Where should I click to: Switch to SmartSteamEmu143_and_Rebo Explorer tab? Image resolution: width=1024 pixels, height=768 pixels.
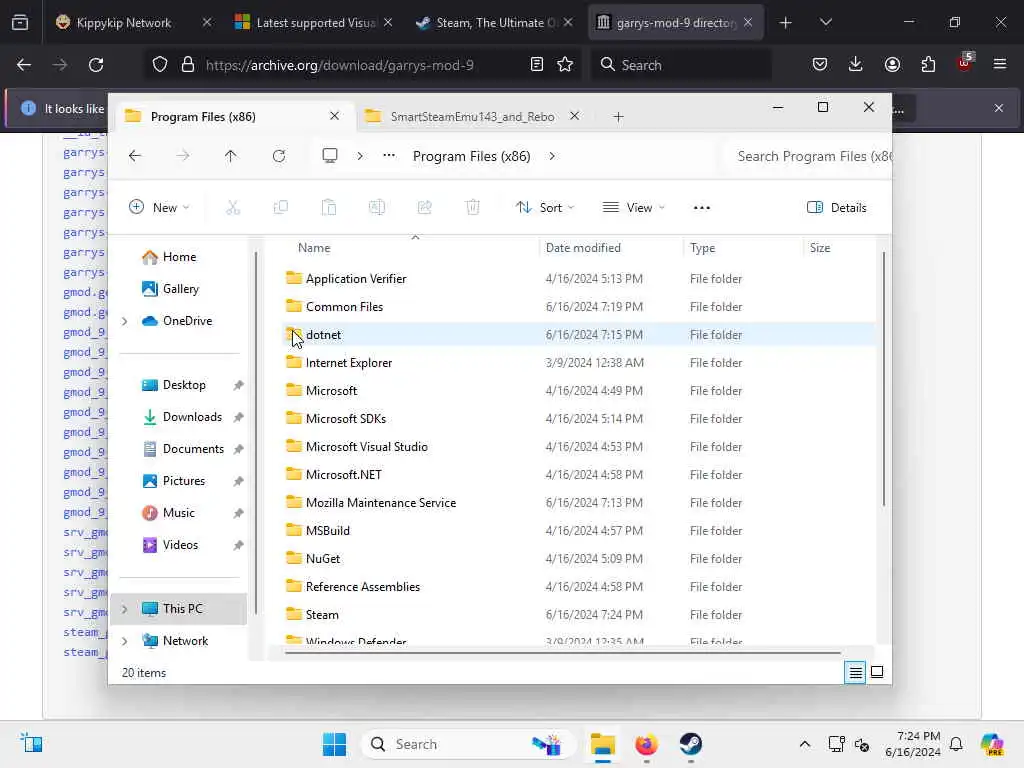click(x=472, y=116)
